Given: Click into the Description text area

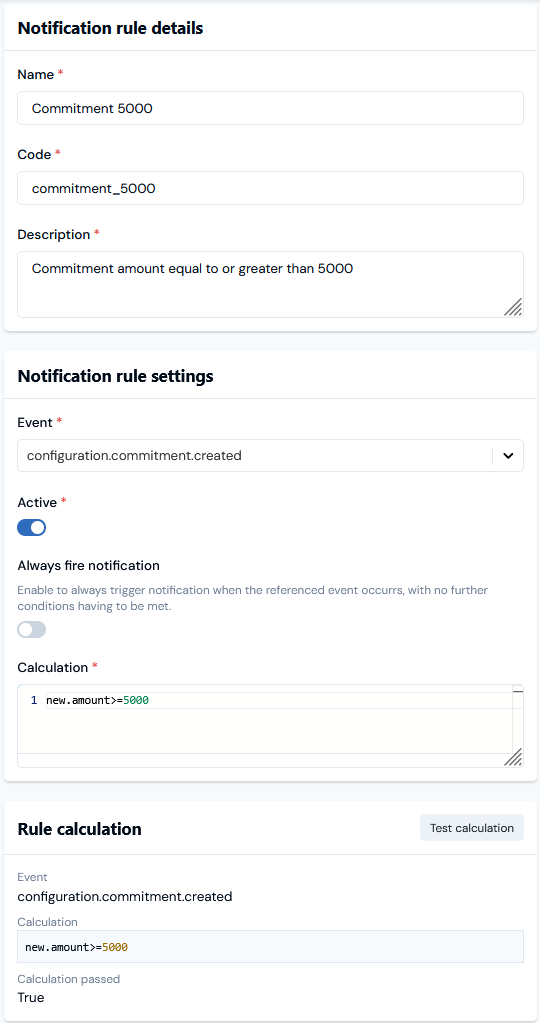Looking at the screenshot, I should click(270, 284).
